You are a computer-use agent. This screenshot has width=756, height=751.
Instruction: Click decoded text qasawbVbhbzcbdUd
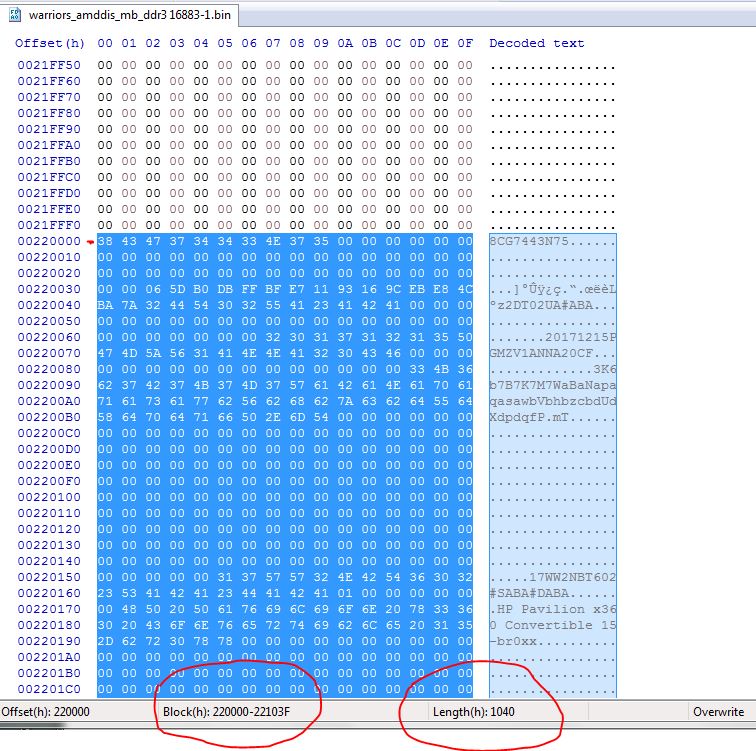pyautogui.click(x=553, y=401)
